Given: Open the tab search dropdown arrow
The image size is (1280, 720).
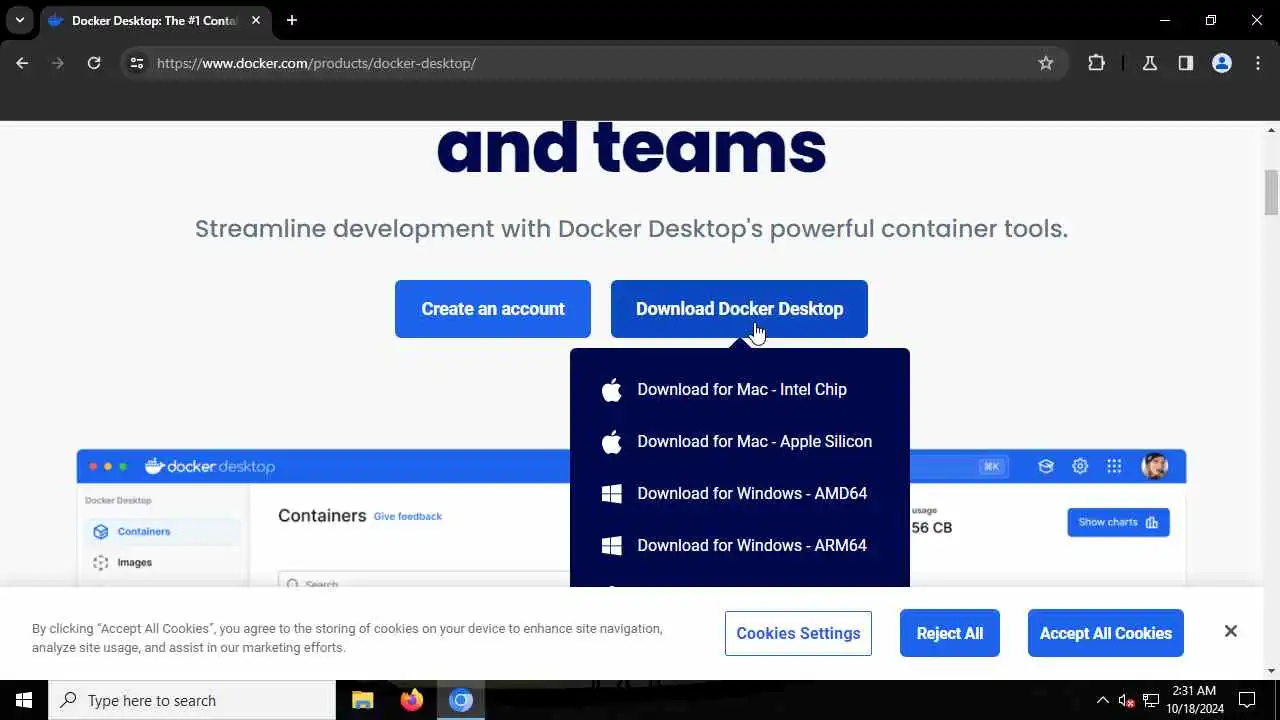Looking at the screenshot, I should 19,20.
